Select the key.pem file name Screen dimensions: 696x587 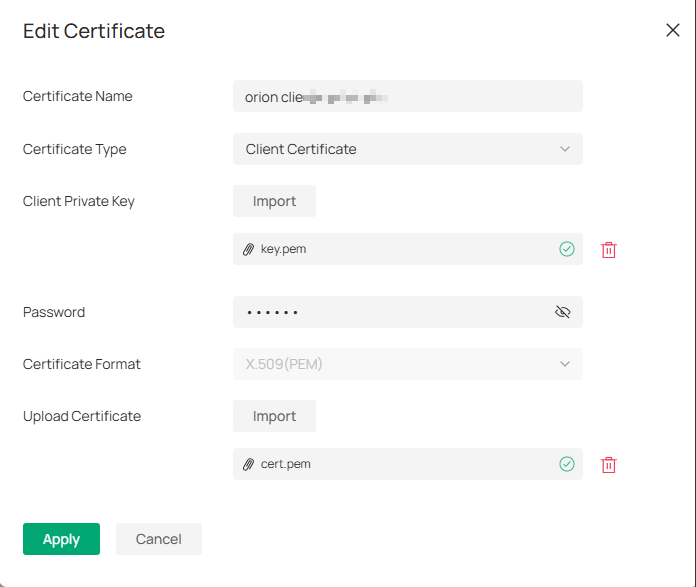click(x=283, y=249)
